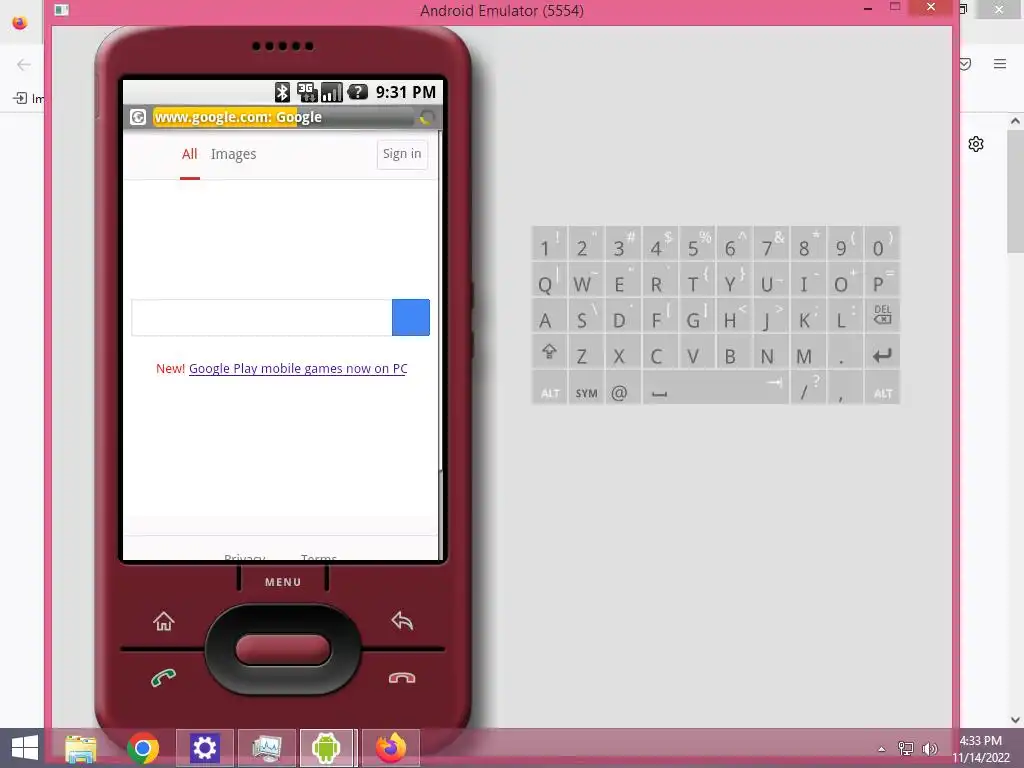Viewport: 1024px width, 768px height.
Task: Click the Z key on keyboard
Action: pos(586,353)
